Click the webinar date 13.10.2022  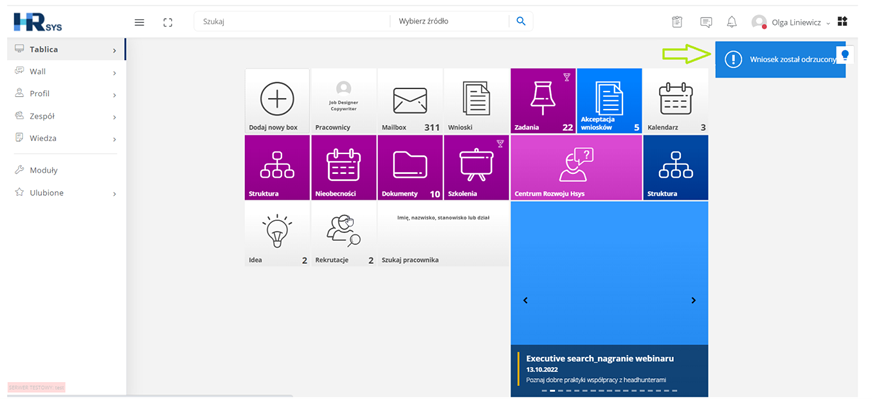click(542, 370)
